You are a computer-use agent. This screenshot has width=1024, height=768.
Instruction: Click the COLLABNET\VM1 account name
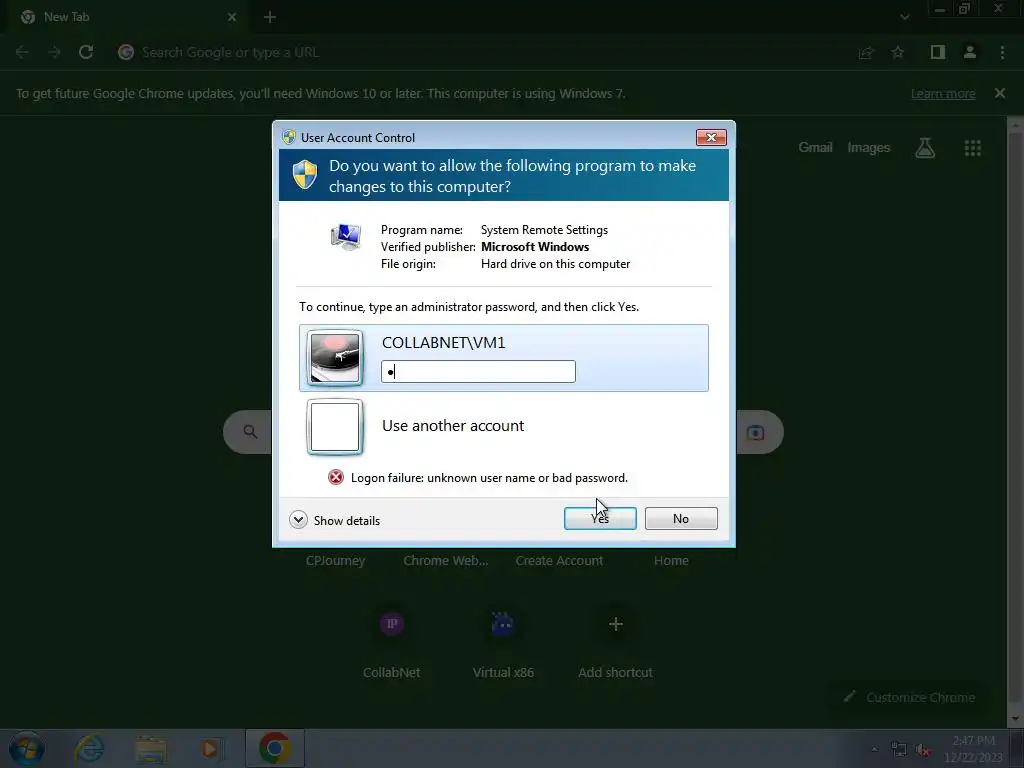pyautogui.click(x=443, y=343)
